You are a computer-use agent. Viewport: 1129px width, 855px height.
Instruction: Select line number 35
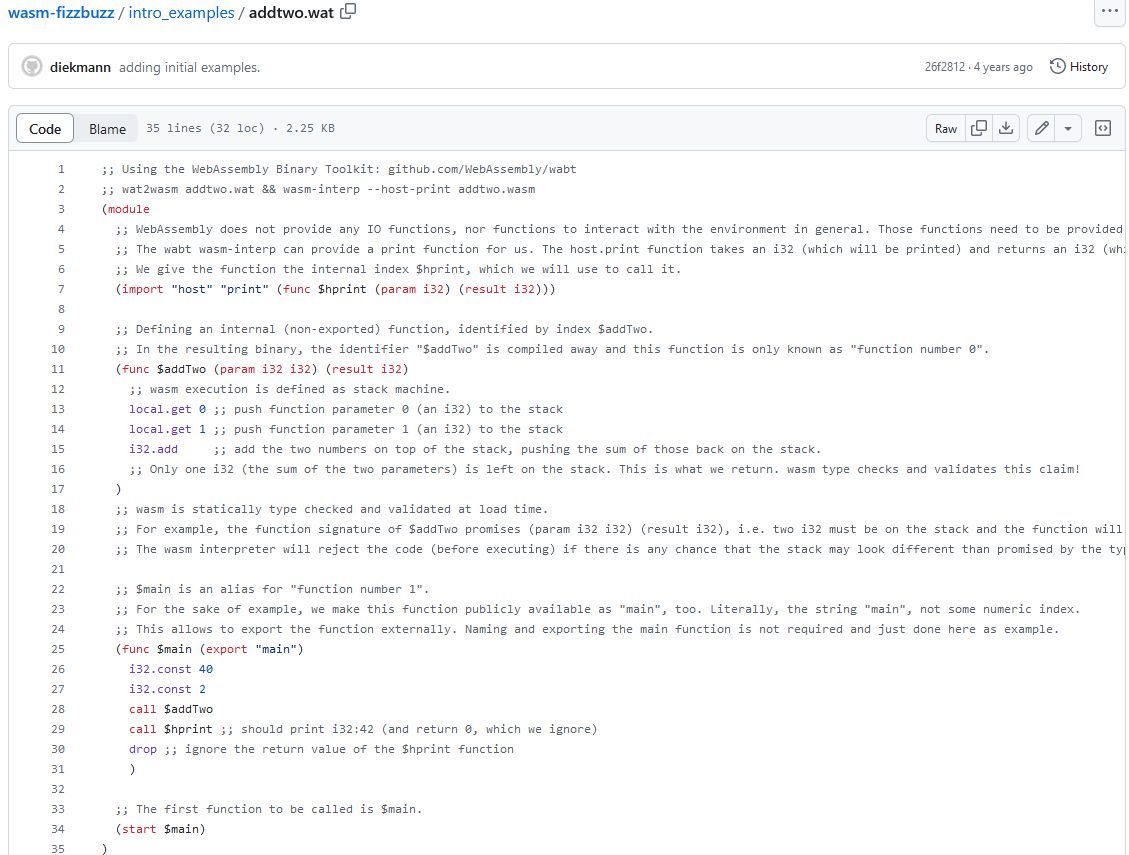58,849
